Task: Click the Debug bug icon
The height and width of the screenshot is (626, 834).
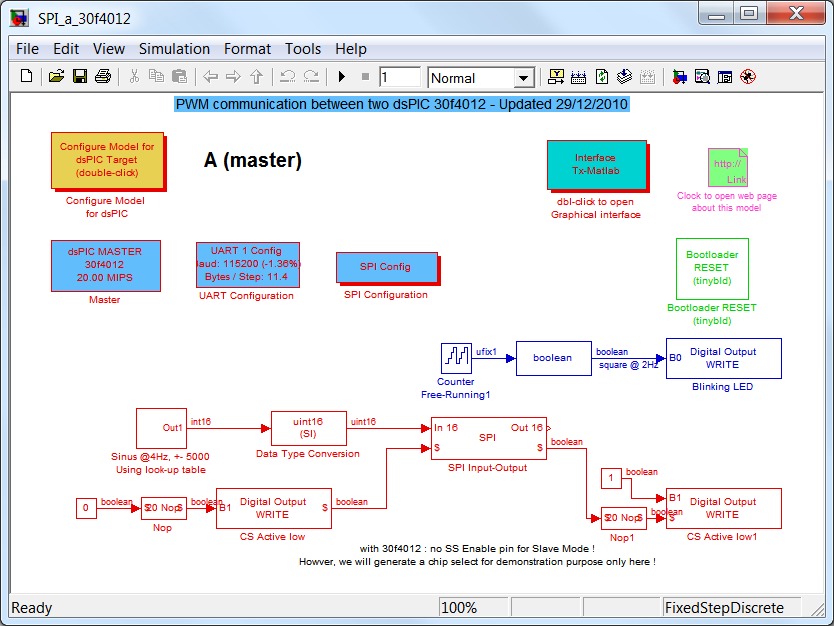Action: (748, 77)
